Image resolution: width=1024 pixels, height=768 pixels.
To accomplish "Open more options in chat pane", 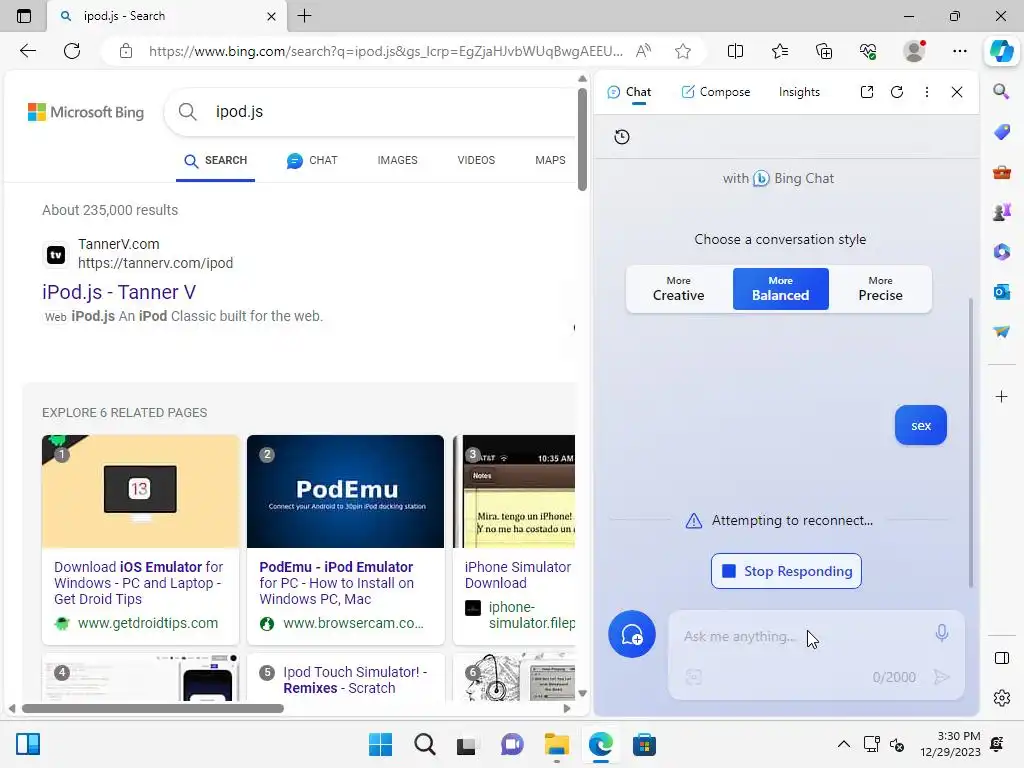I will [x=927, y=92].
